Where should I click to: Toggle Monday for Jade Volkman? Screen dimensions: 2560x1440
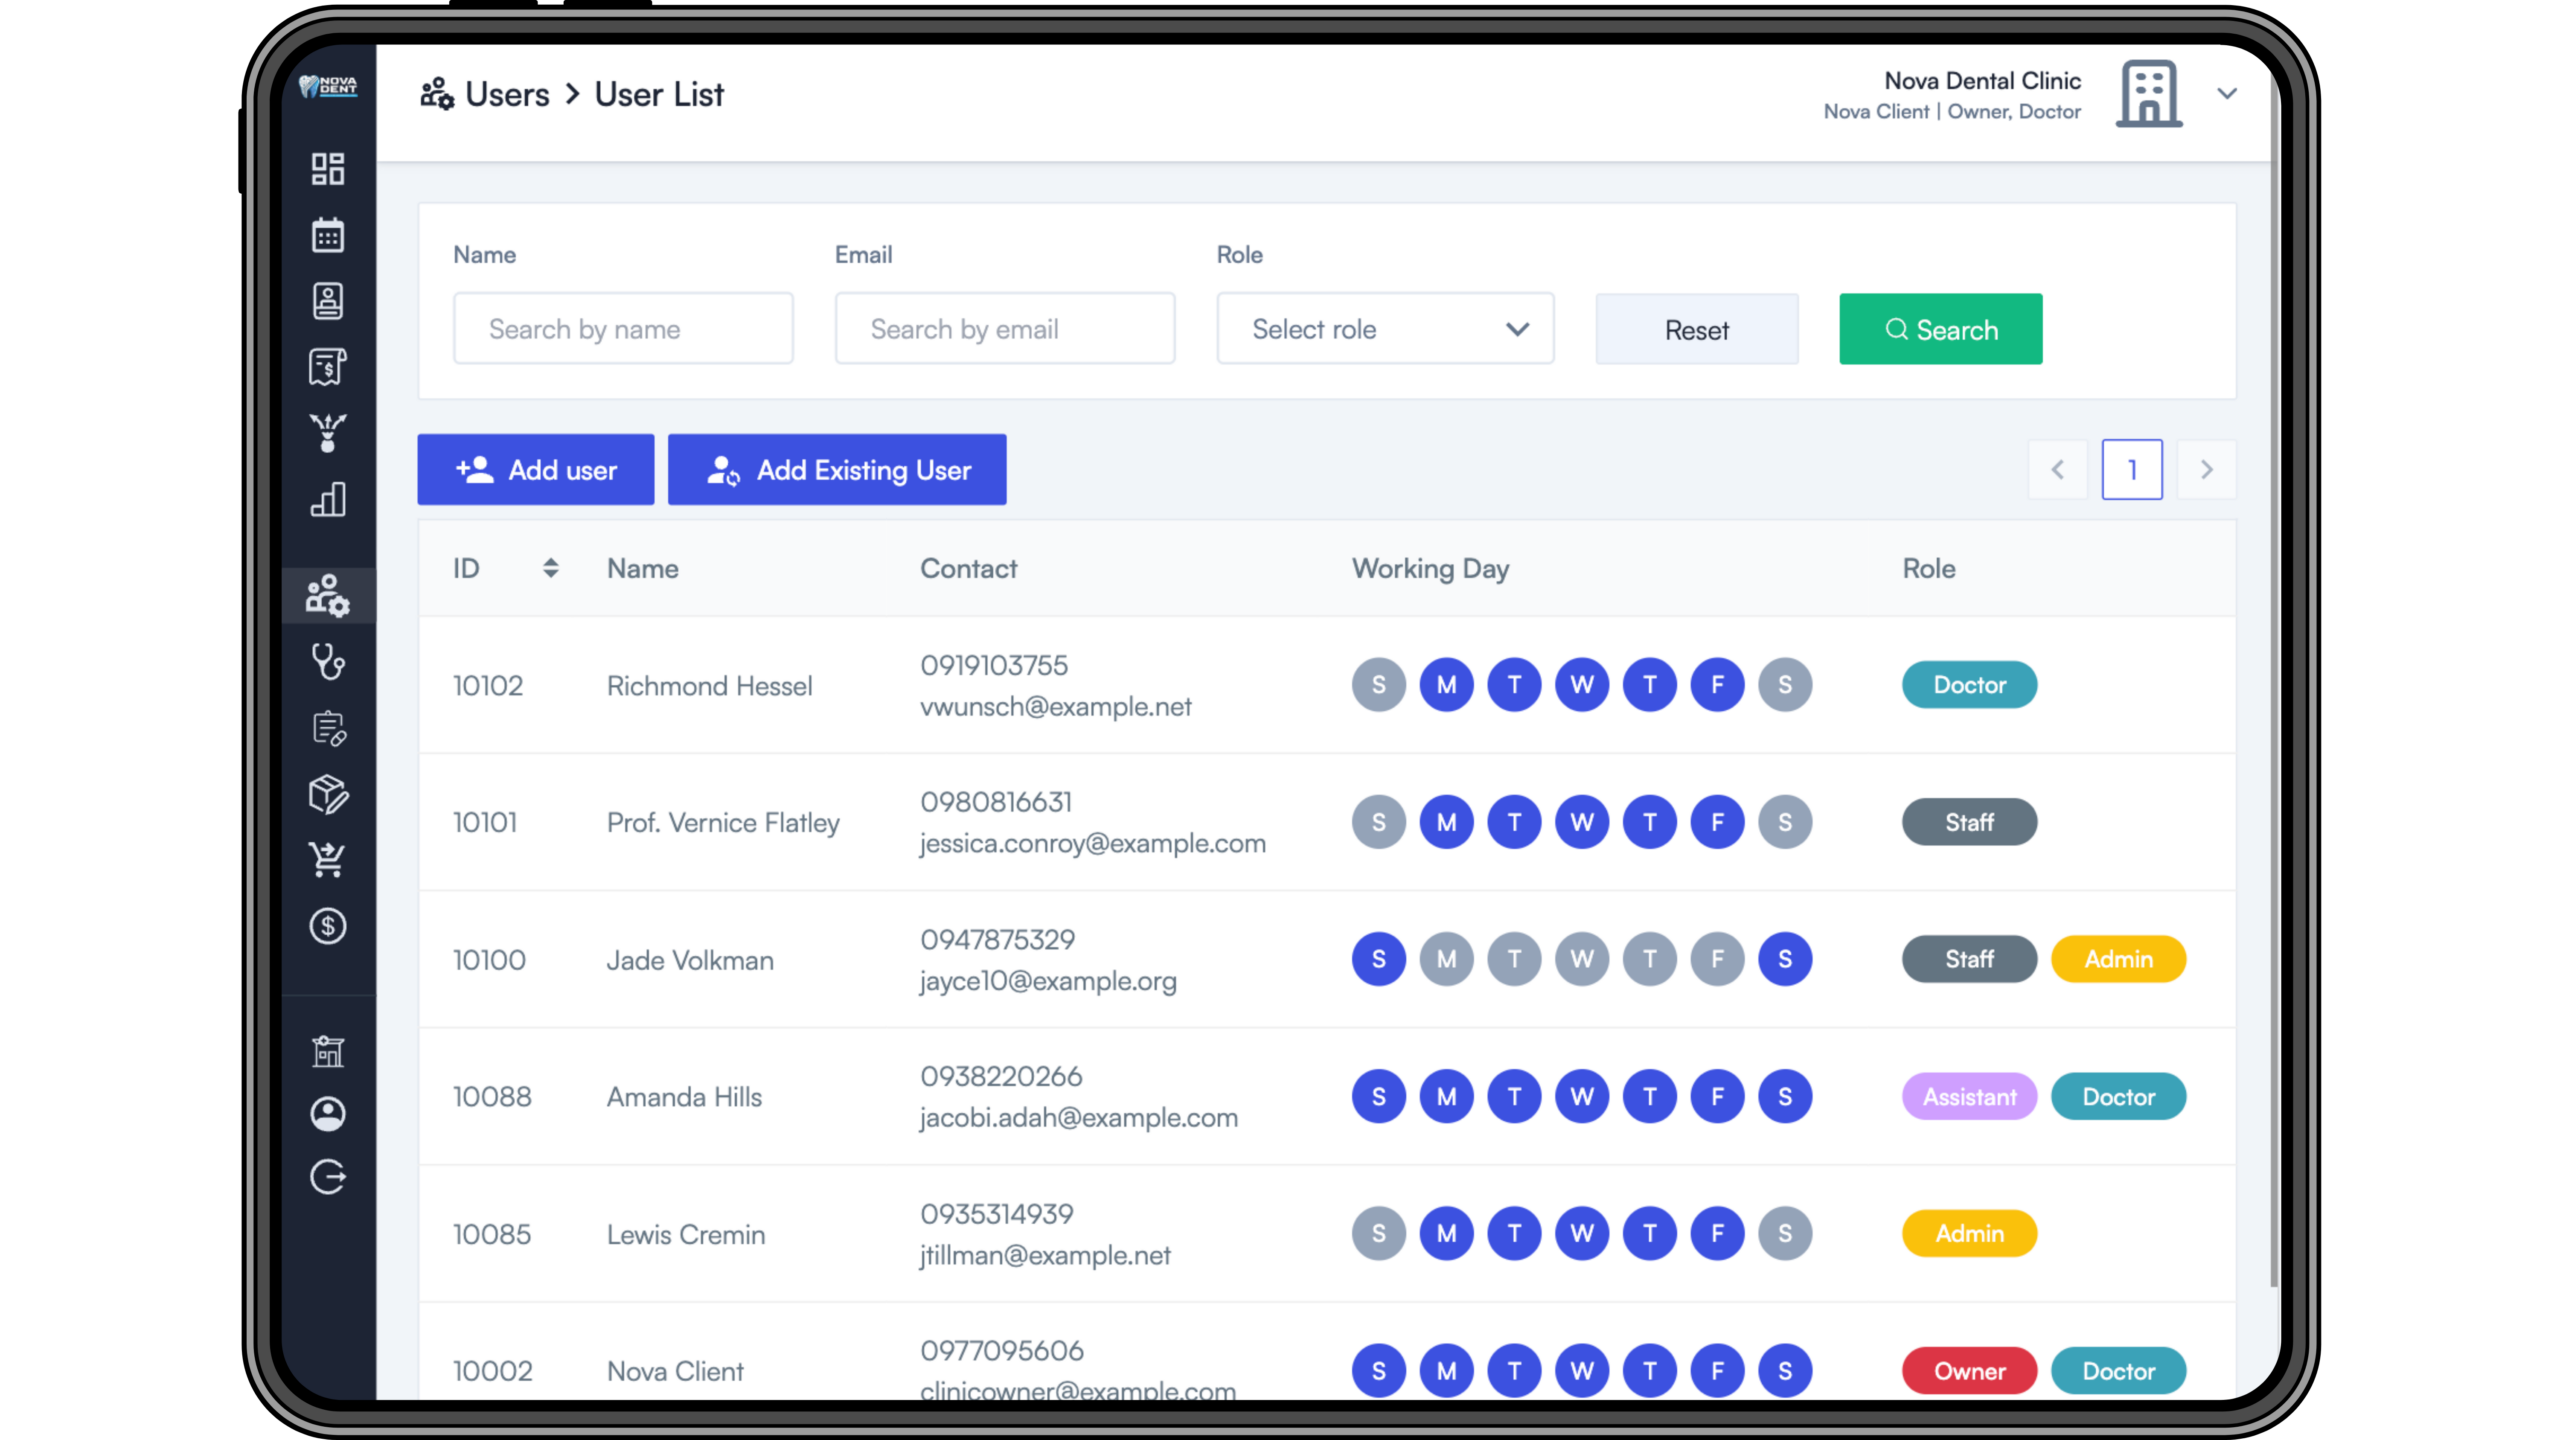coord(1446,959)
